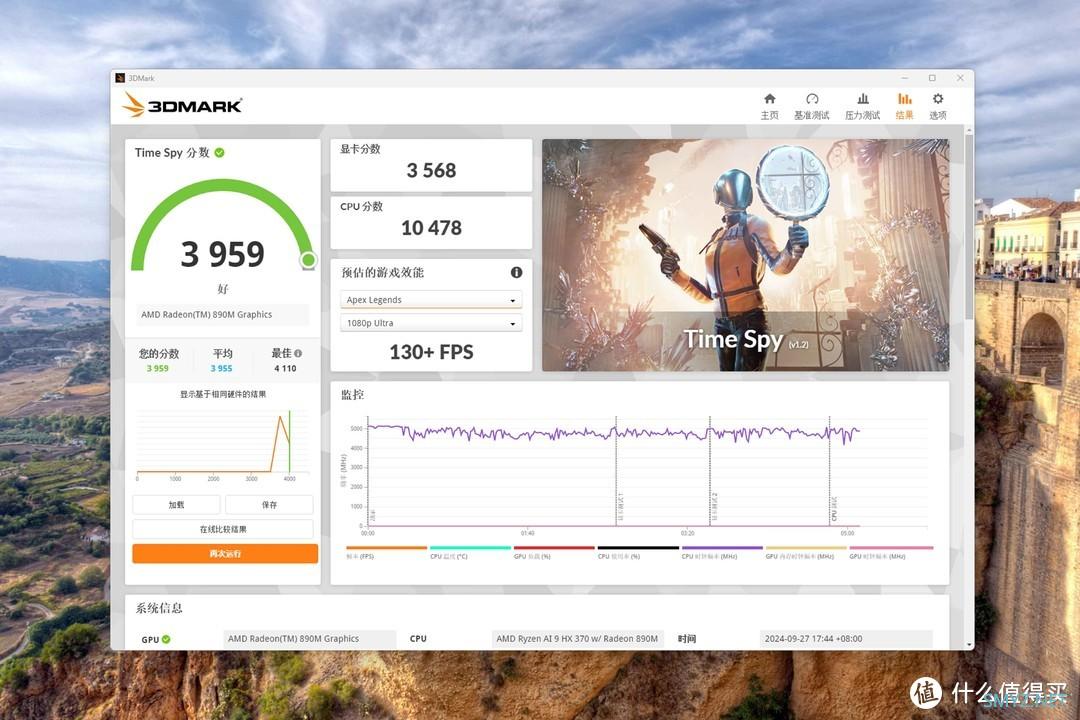1080x720 pixels.
Task: Minimize the 3DMark window
Action: pyautogui.click(x=905, y=78)
